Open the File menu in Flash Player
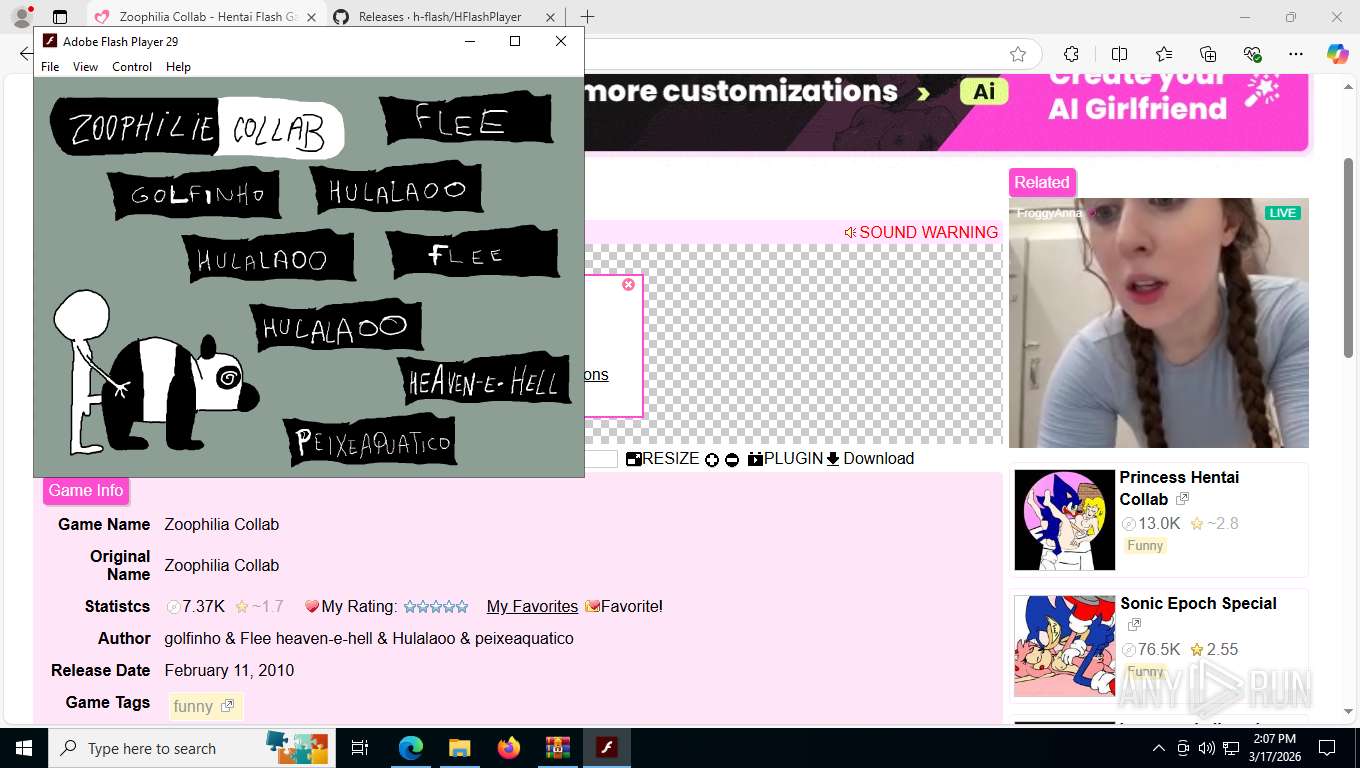 point(50,67)
